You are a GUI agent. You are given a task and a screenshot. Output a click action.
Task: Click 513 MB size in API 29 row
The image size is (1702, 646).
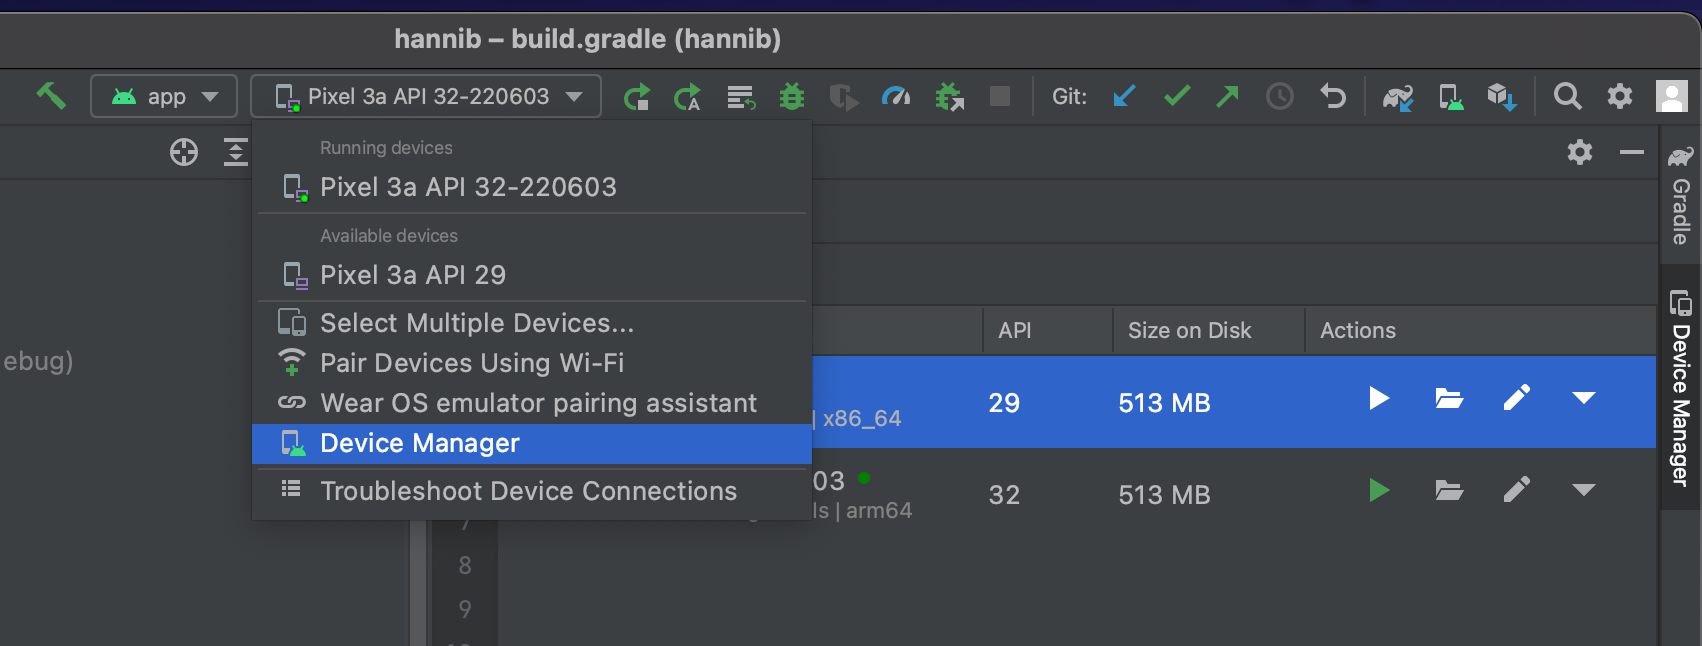coord(1164,403)
